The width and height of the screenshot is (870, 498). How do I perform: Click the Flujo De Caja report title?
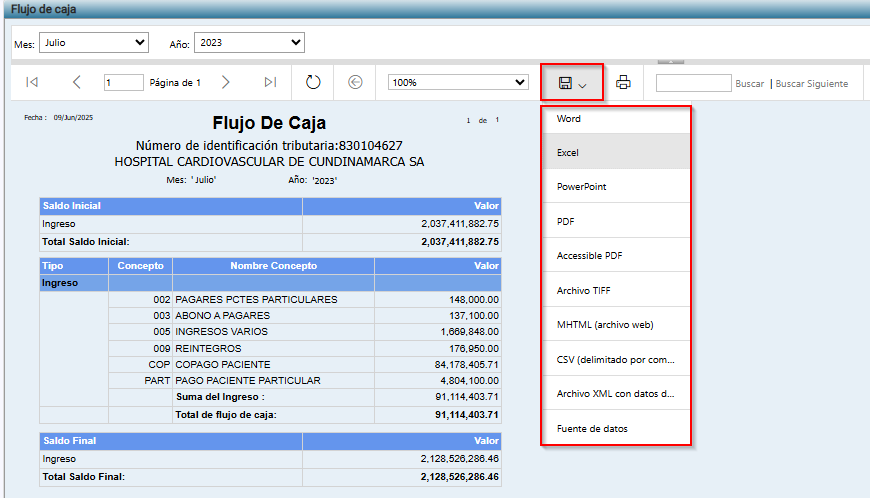coord(269,123)
